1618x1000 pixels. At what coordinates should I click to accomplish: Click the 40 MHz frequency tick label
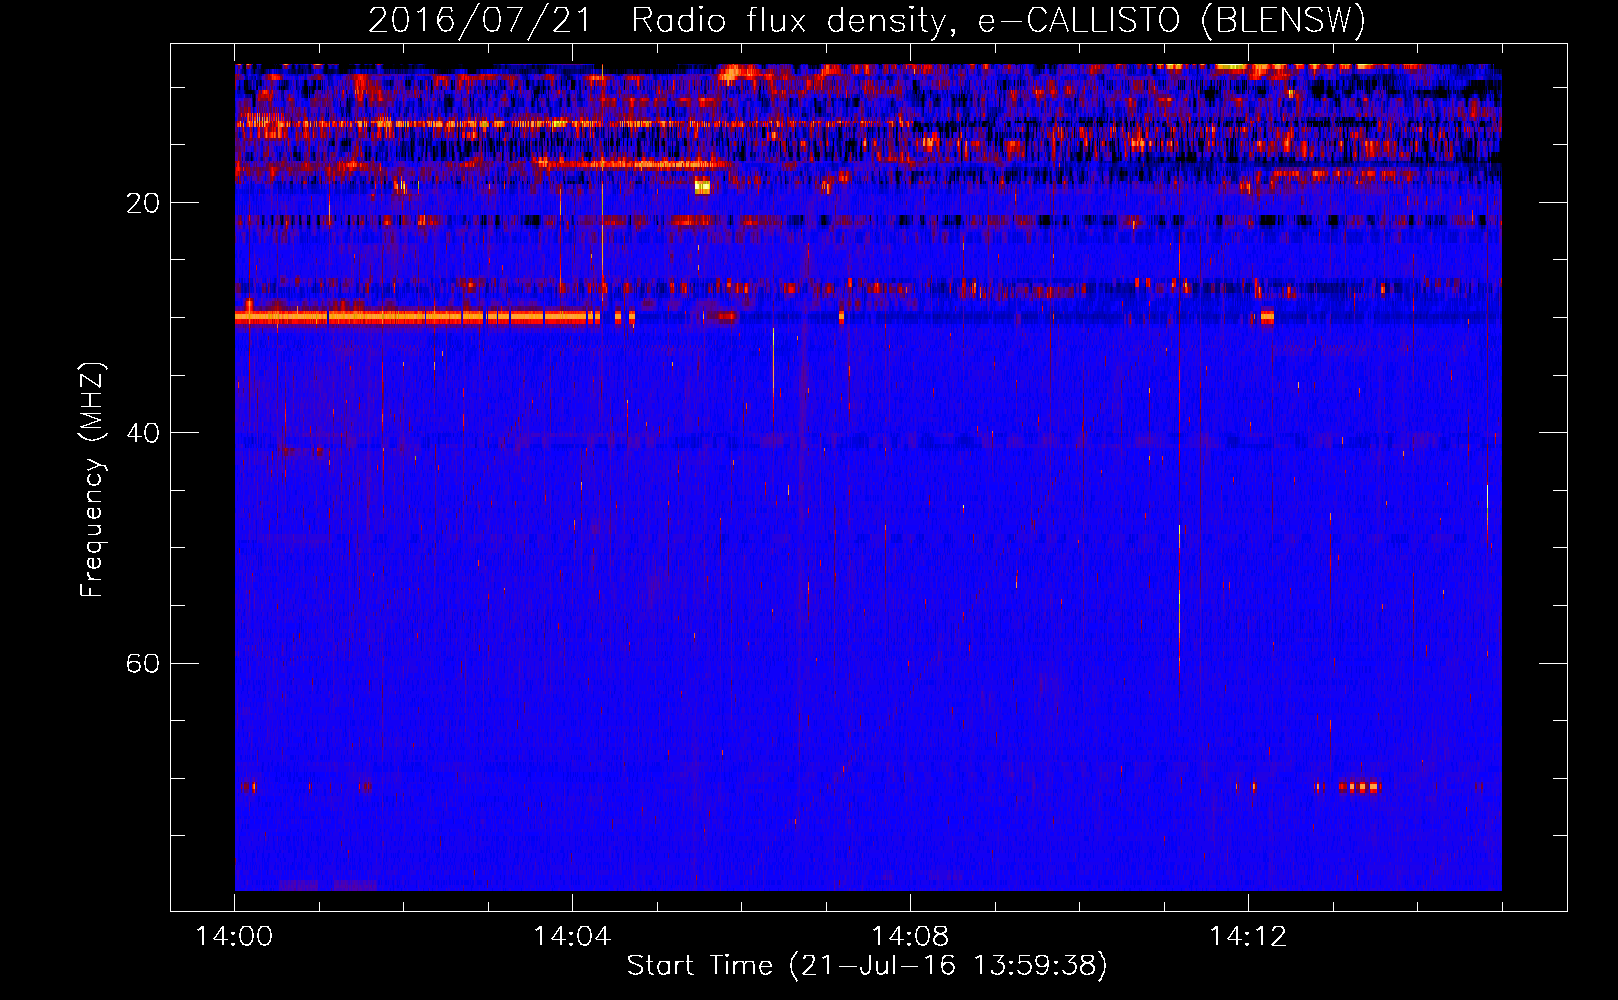click(142, 433)
